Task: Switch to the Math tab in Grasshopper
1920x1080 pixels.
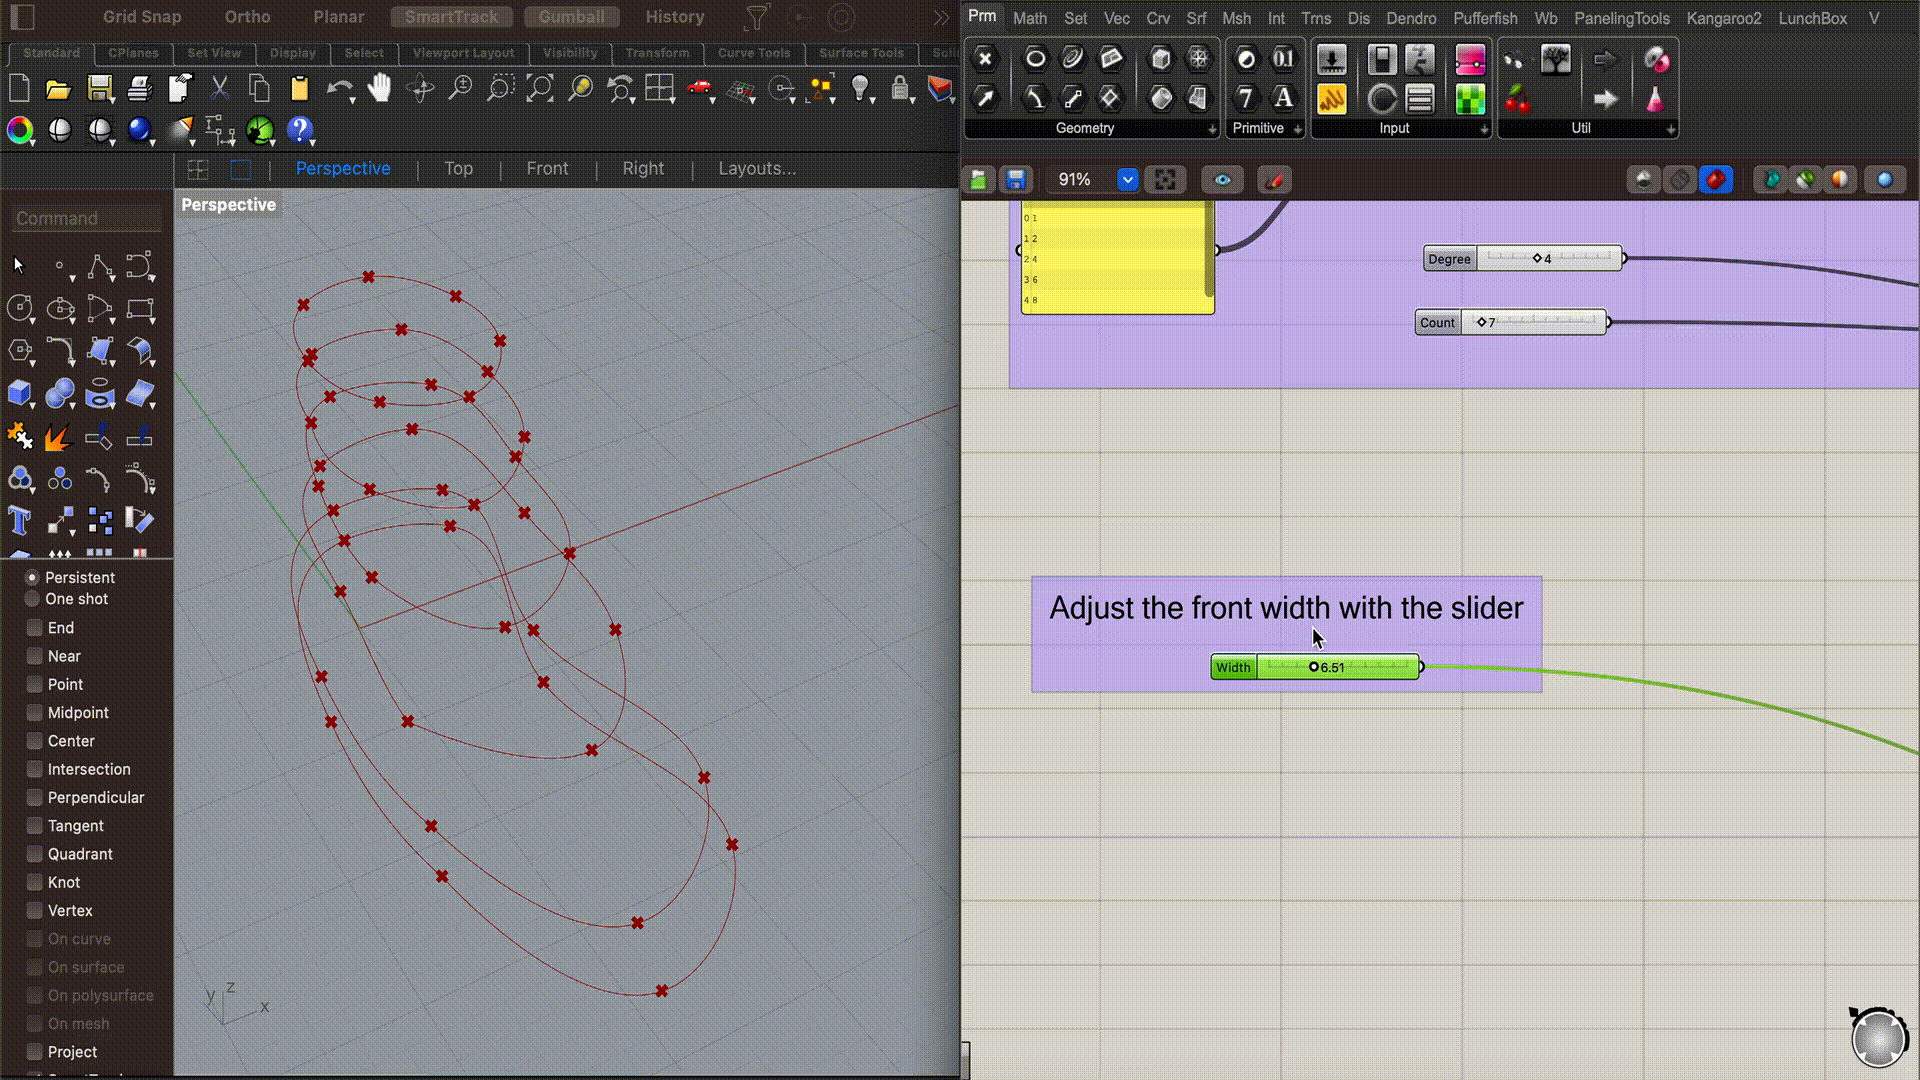Action: point(1030,18)
